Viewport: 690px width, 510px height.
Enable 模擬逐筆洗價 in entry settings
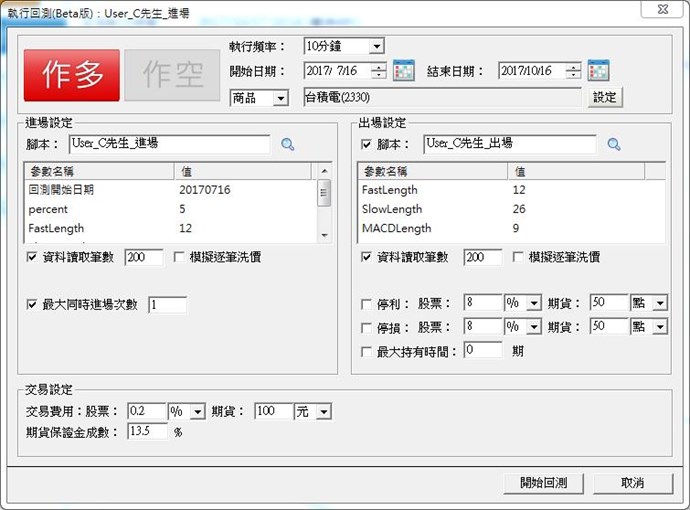coord(180,258)
